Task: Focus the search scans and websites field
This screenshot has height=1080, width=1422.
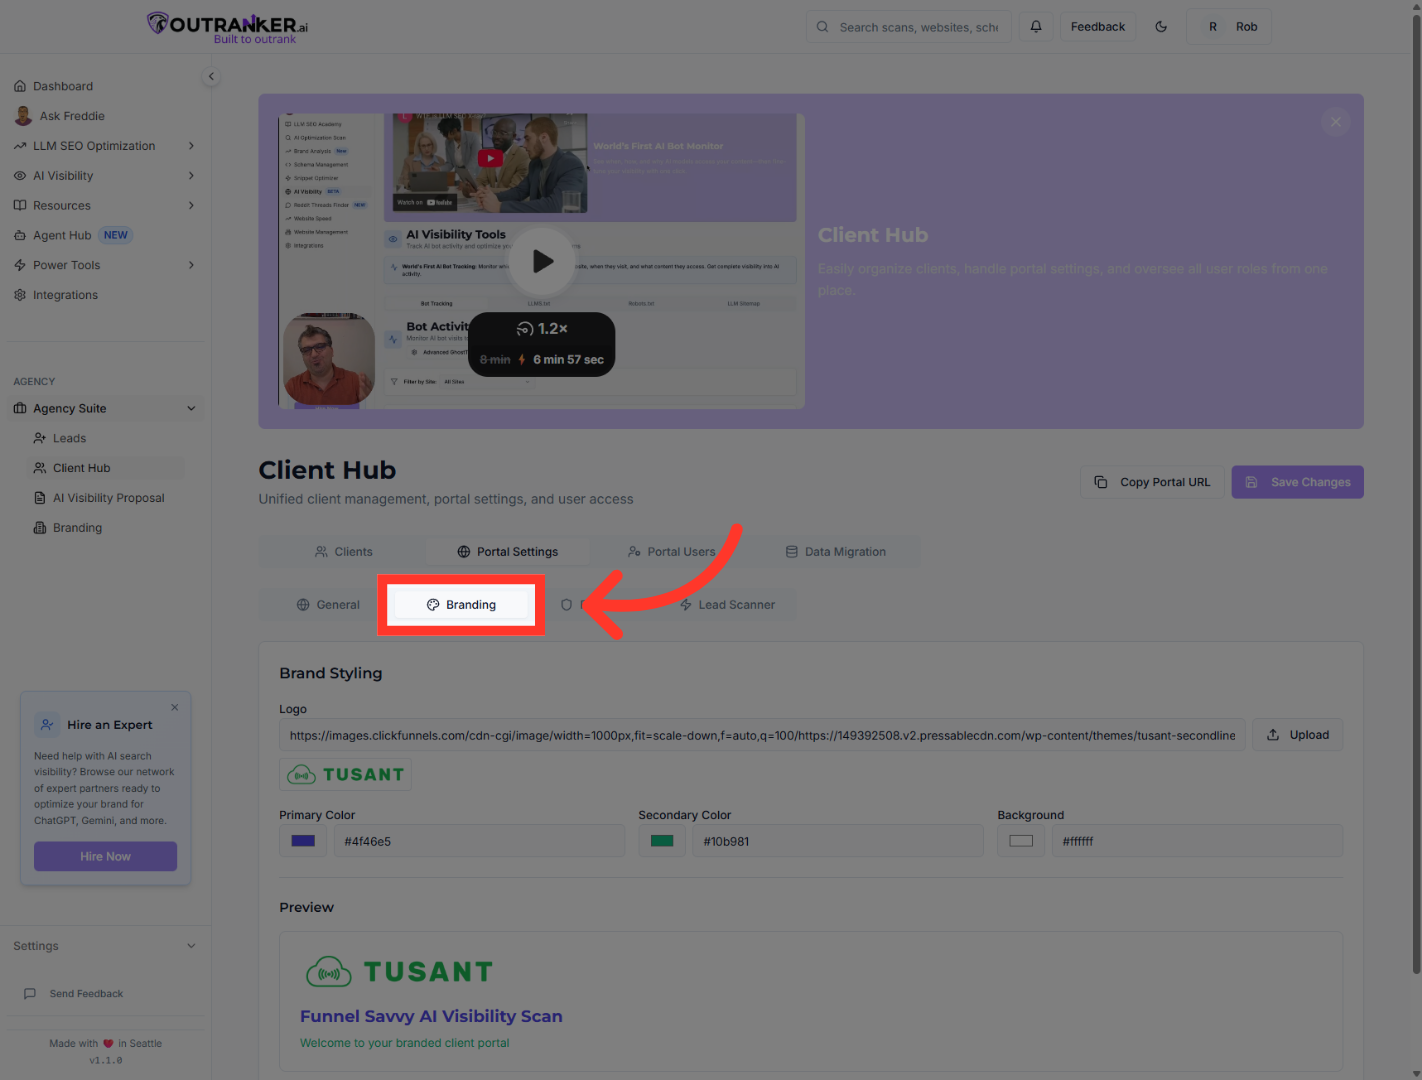Action: [x=909, y=27]
